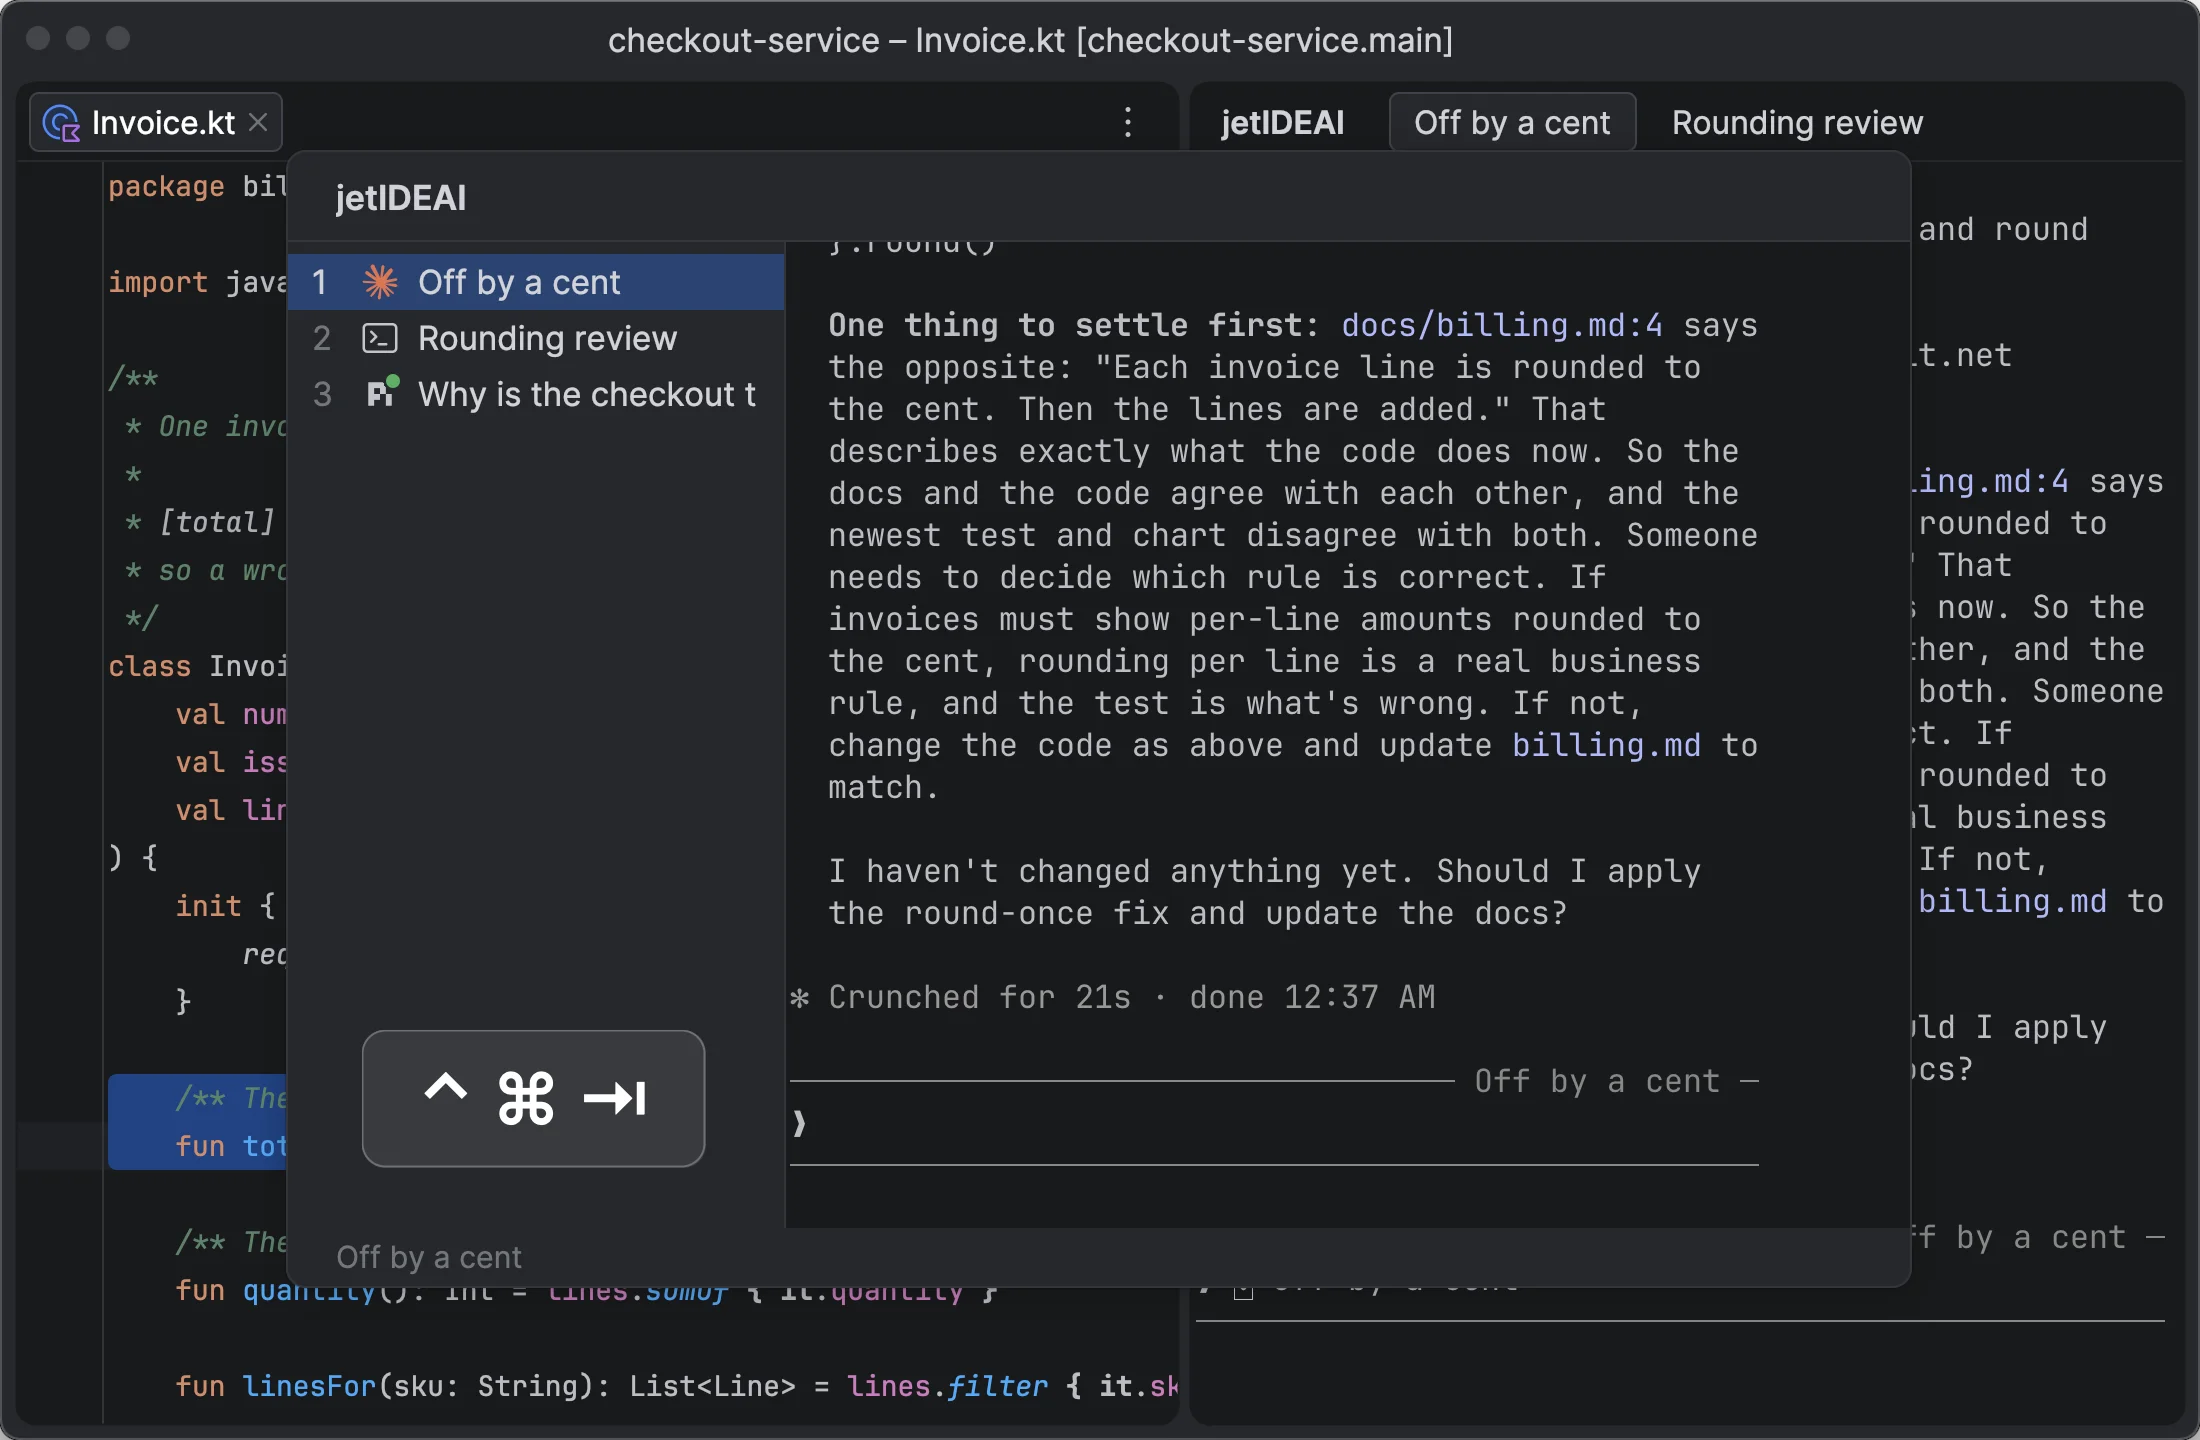Open the billing.md link in the popup
The width and height of the screenshot is (2200, 1440).
coord(1606,745)
